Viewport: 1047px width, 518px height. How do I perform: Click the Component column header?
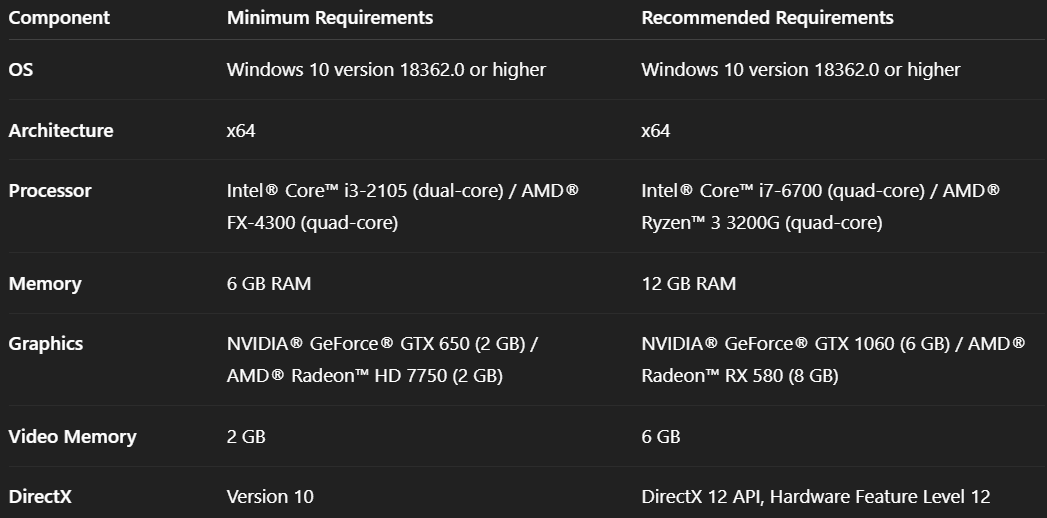point(59,18)
